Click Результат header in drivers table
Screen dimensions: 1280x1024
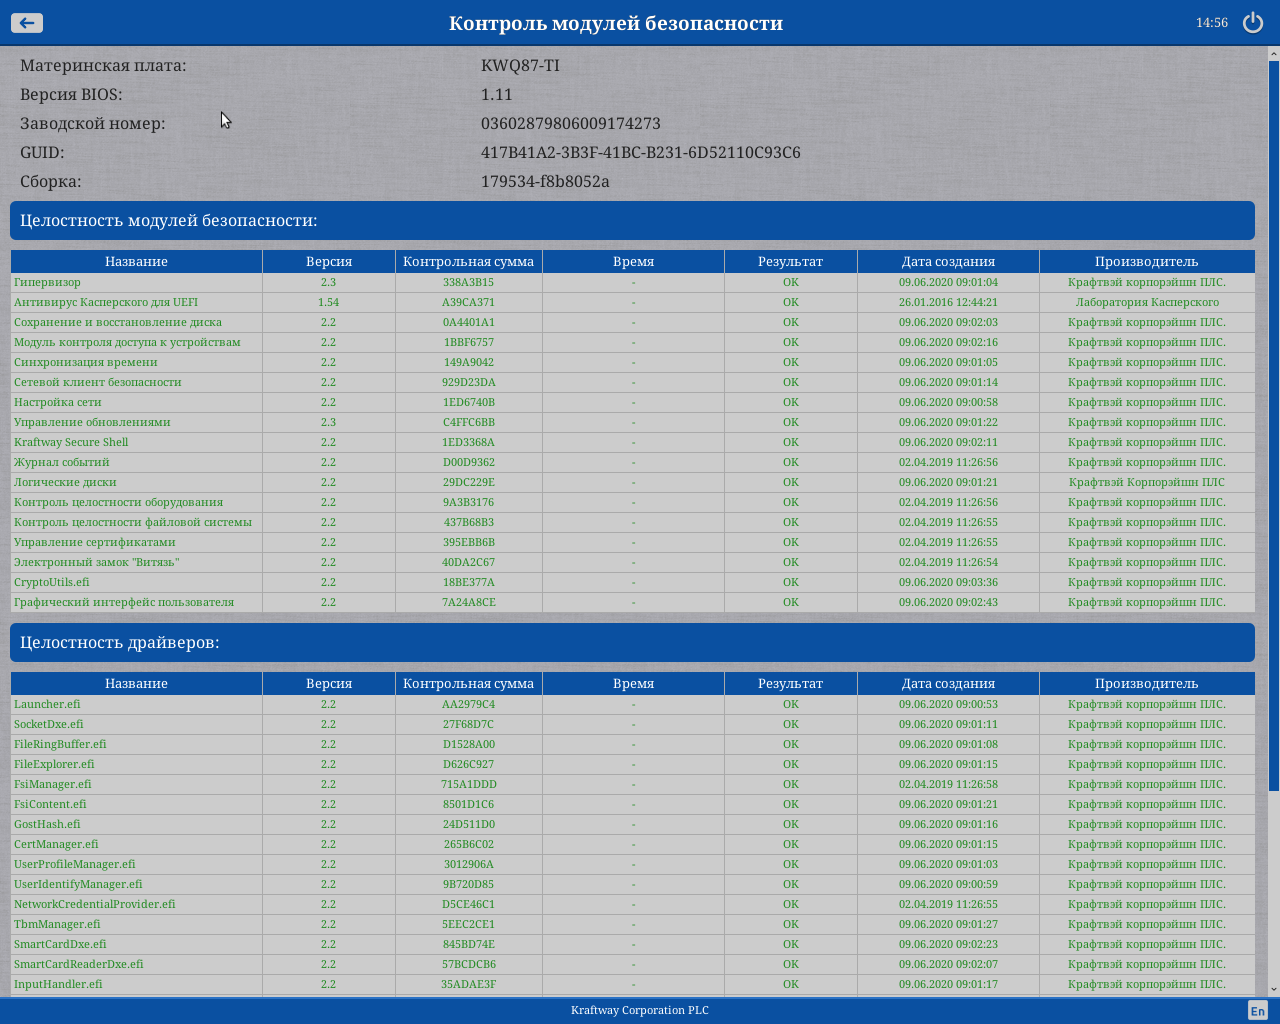click(790, 683)
